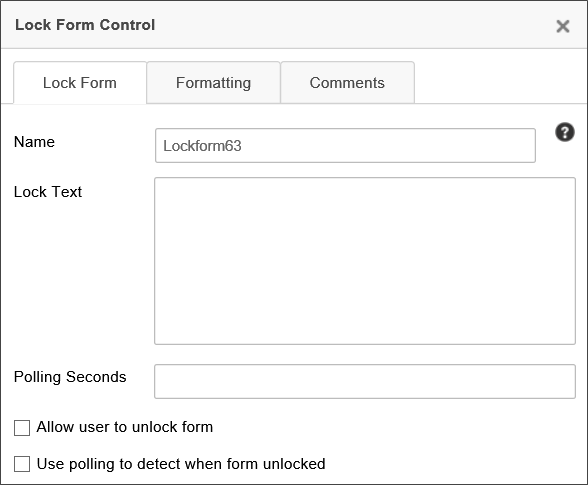Image resolution: width=588 pixels, height=485 pixels.
Task: Click blank tab strip right of Comments
Action: pos(501,83)
